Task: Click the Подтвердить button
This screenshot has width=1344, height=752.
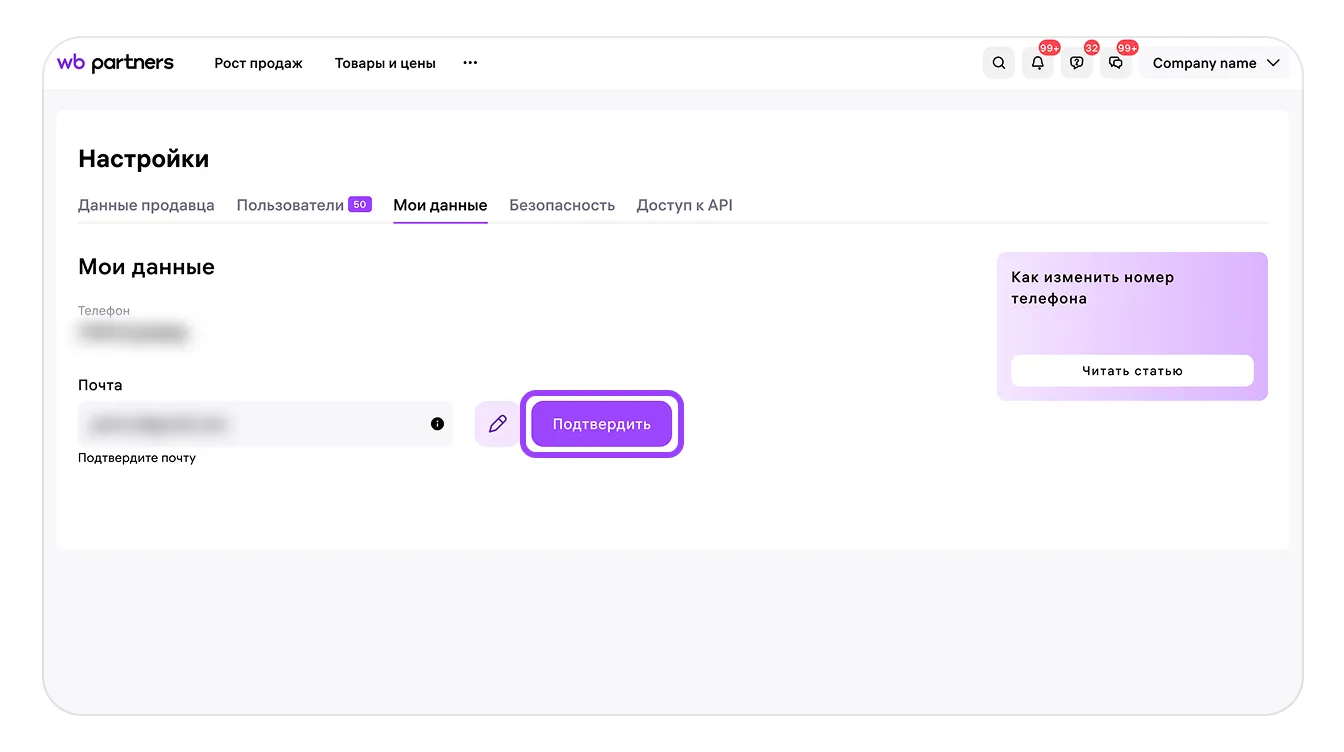Action: [x=602, y=424]
